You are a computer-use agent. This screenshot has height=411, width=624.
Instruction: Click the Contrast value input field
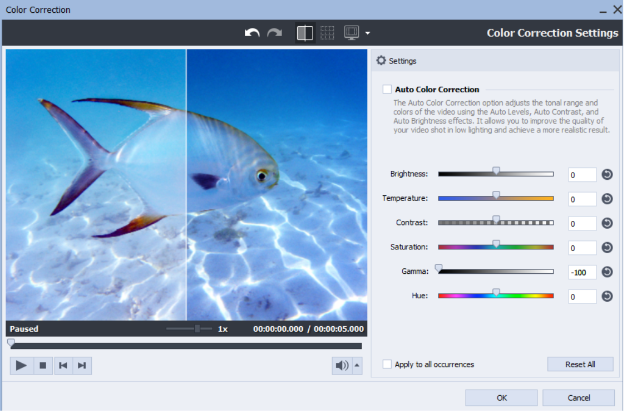(581, 223)
